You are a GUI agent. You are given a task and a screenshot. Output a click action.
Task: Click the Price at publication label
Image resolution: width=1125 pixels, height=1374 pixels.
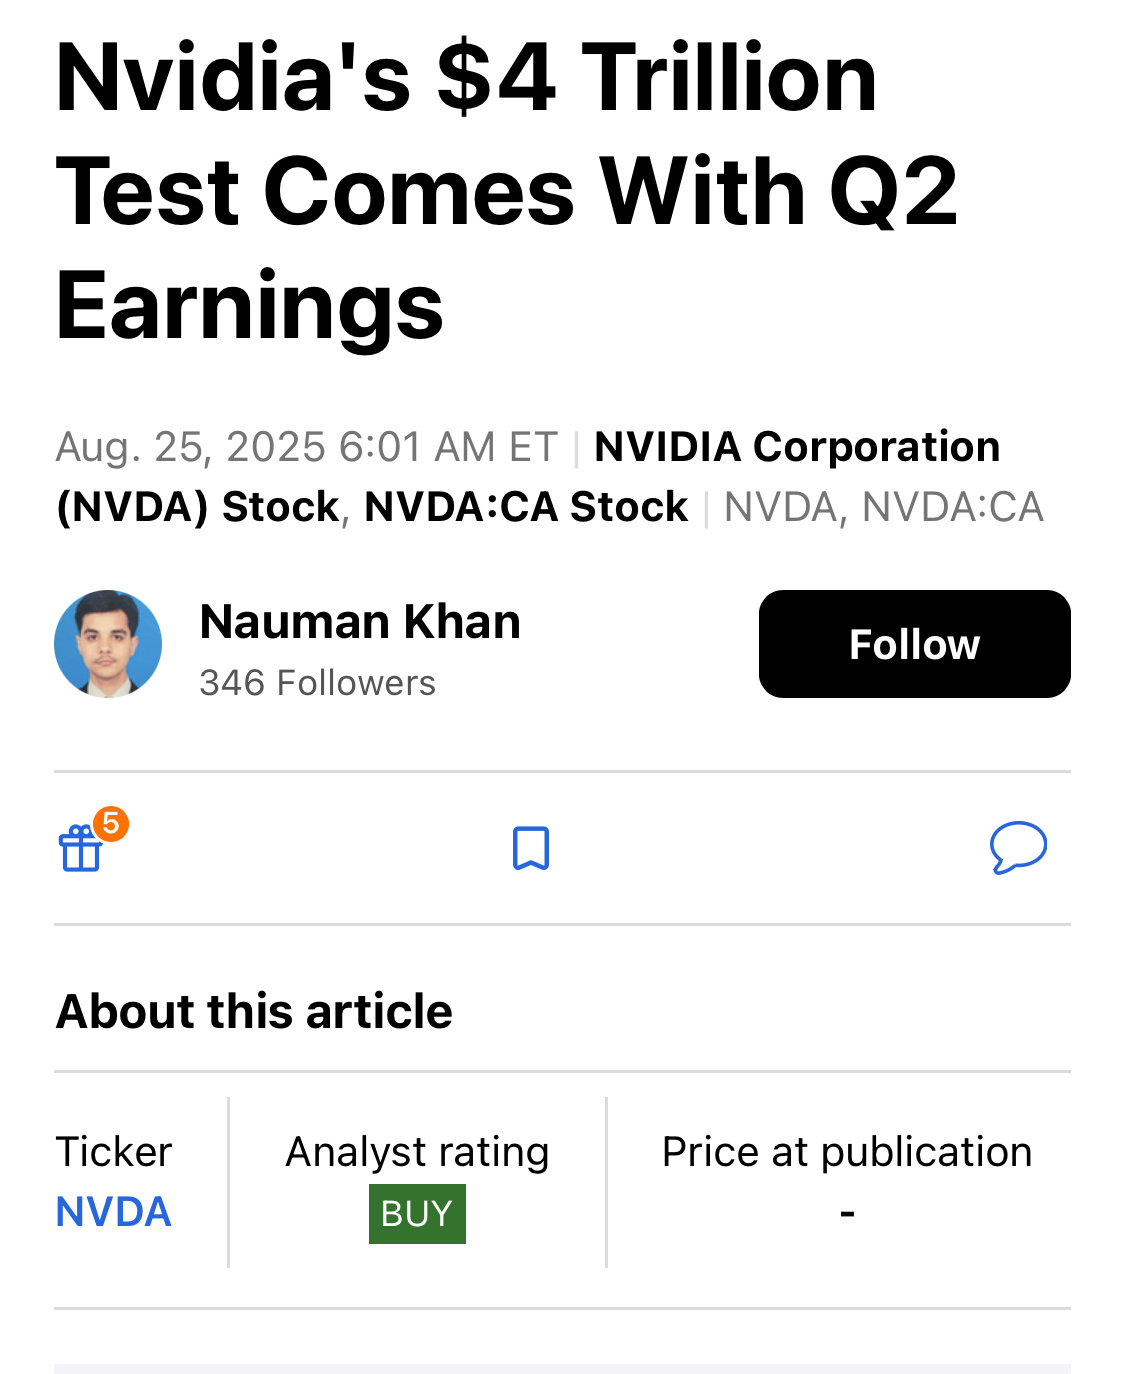tap(847, 1152)
